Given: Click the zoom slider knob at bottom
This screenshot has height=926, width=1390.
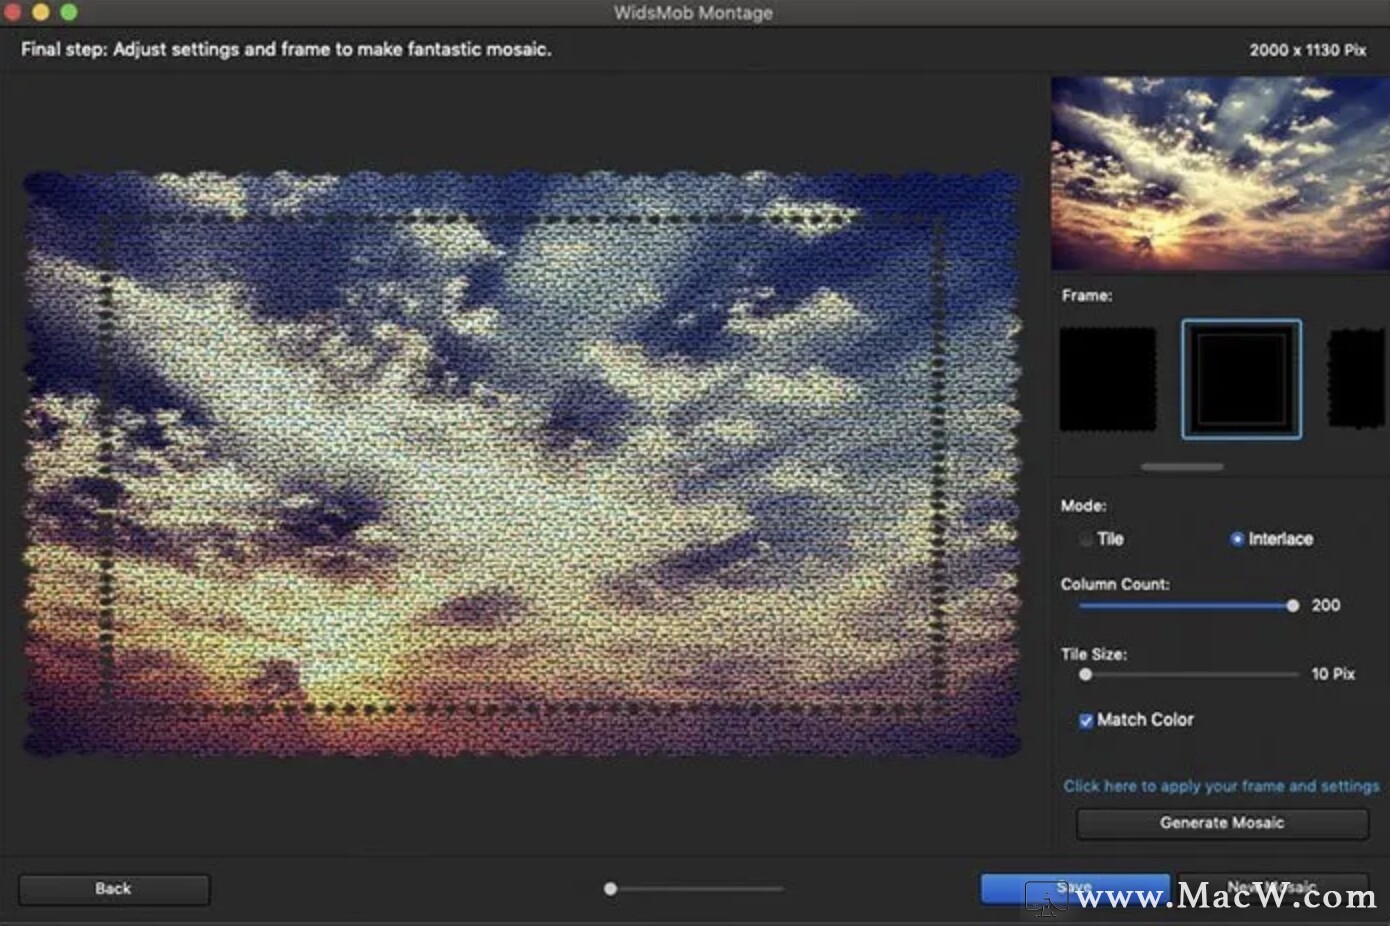Looking at the screenshot, I should tap(610, 889).
